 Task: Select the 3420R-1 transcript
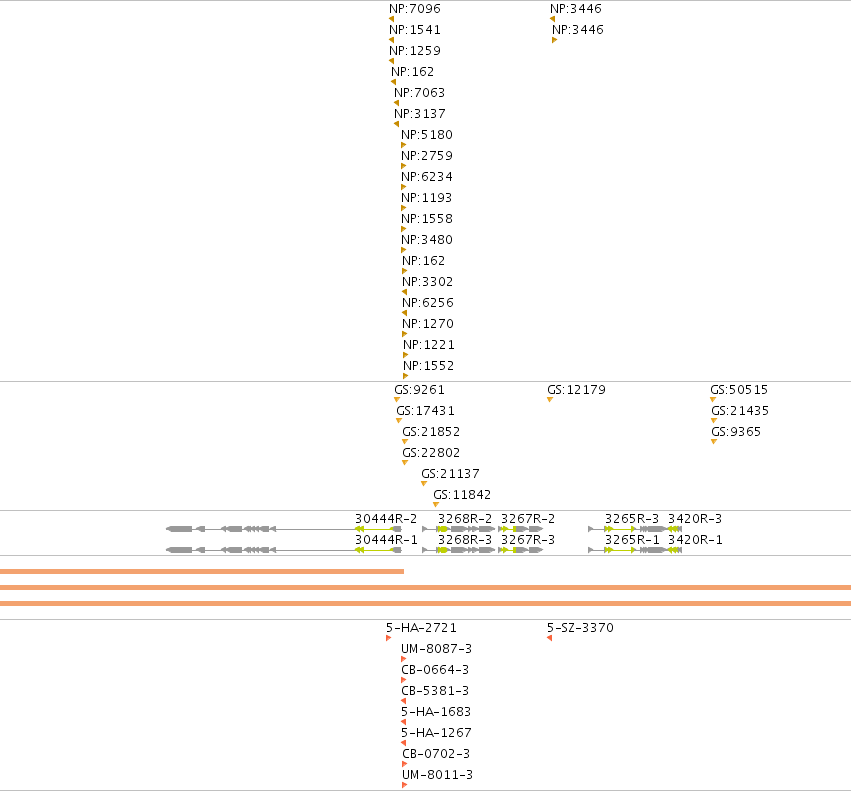pos(695,540)
